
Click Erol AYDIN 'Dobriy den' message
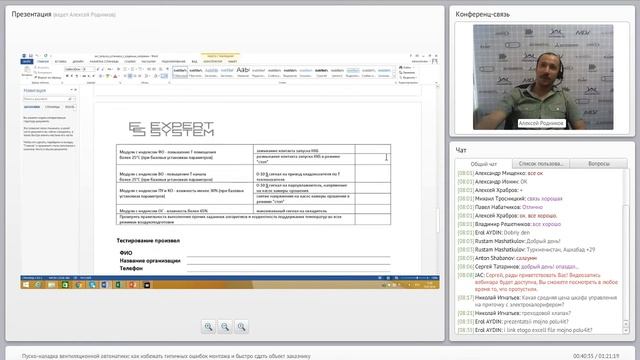pyautogui.click(x=493, y=233)
